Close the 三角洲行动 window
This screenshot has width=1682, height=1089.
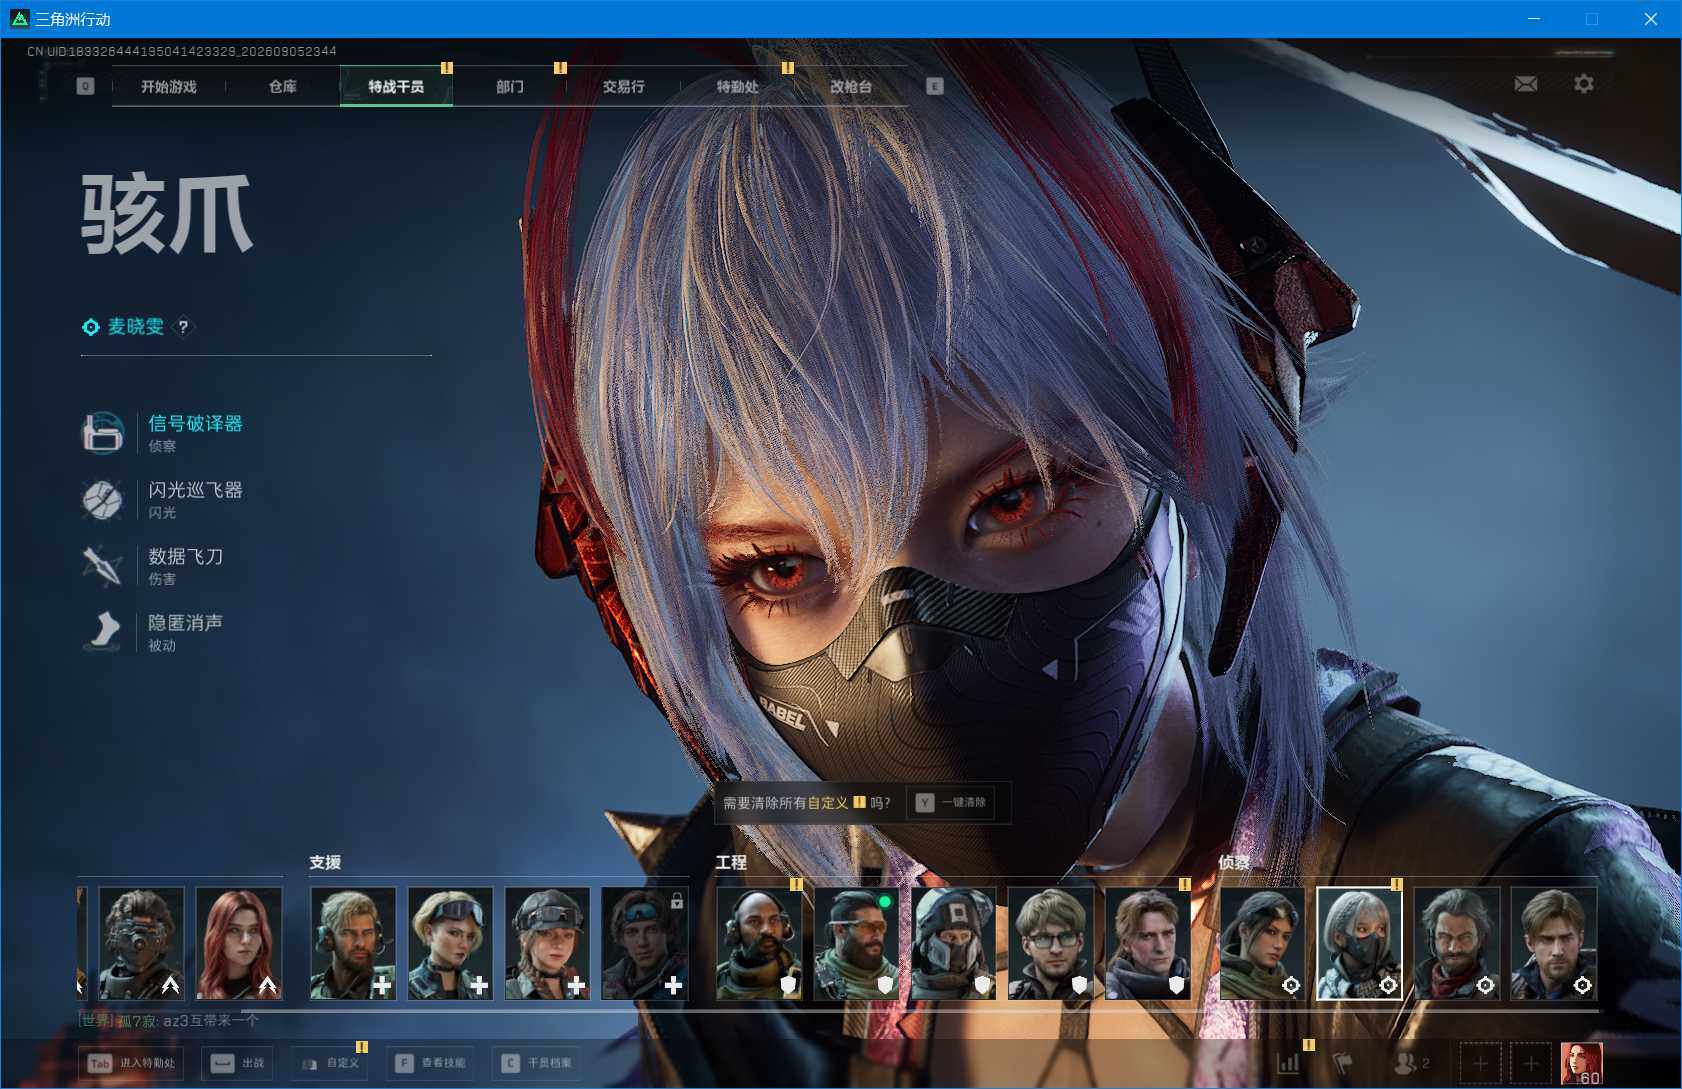pos(1651,19)
